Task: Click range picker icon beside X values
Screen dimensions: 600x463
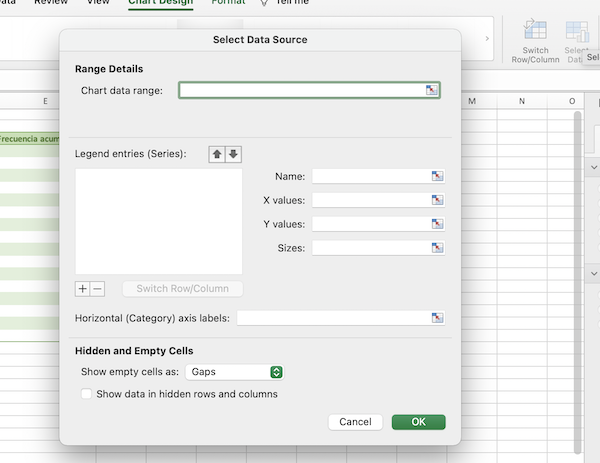Action: coord(437,200)
